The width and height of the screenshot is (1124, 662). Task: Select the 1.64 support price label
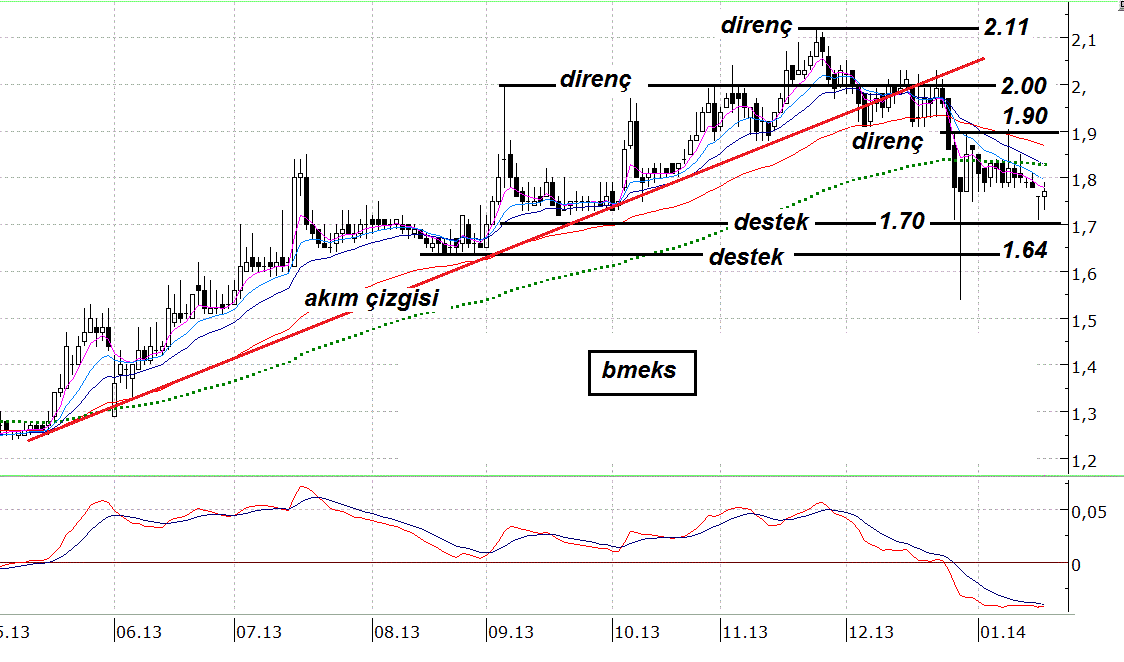[1025, 250]
